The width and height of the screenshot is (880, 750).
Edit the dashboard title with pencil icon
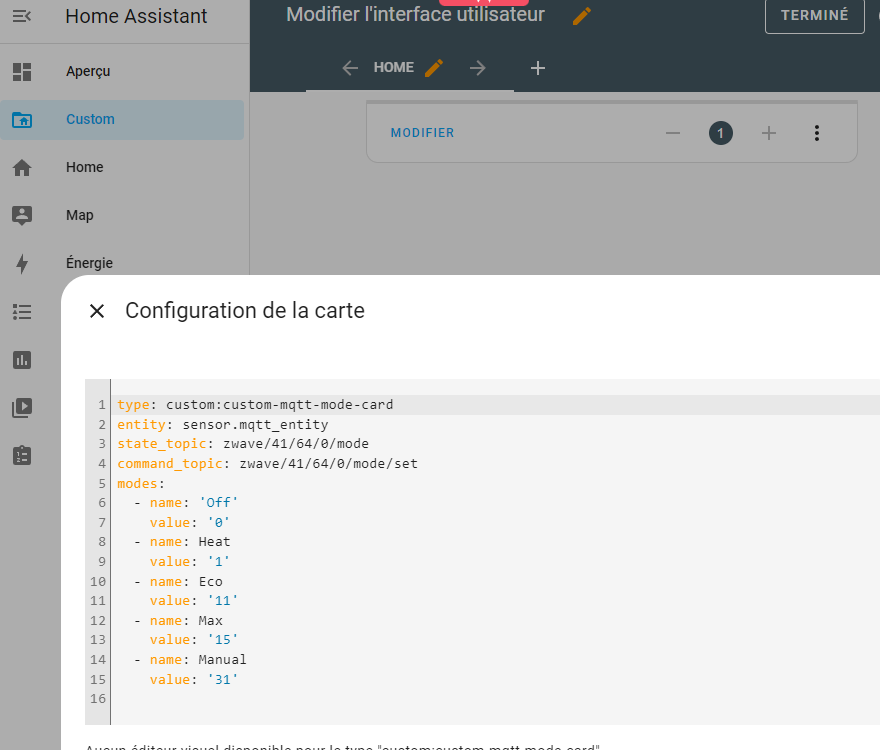[582, 16]
